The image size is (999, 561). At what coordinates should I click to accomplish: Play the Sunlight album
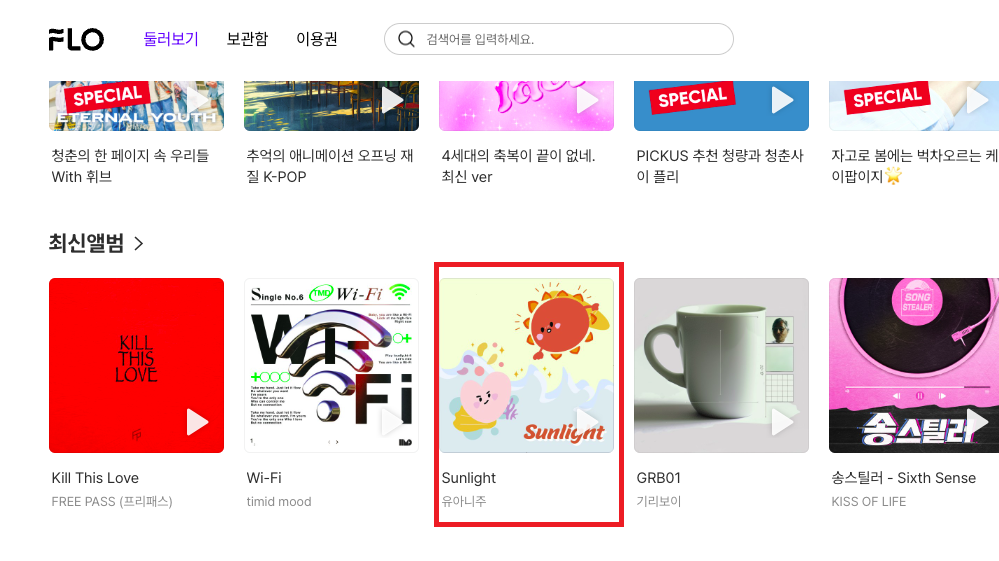tap(587, 422)
